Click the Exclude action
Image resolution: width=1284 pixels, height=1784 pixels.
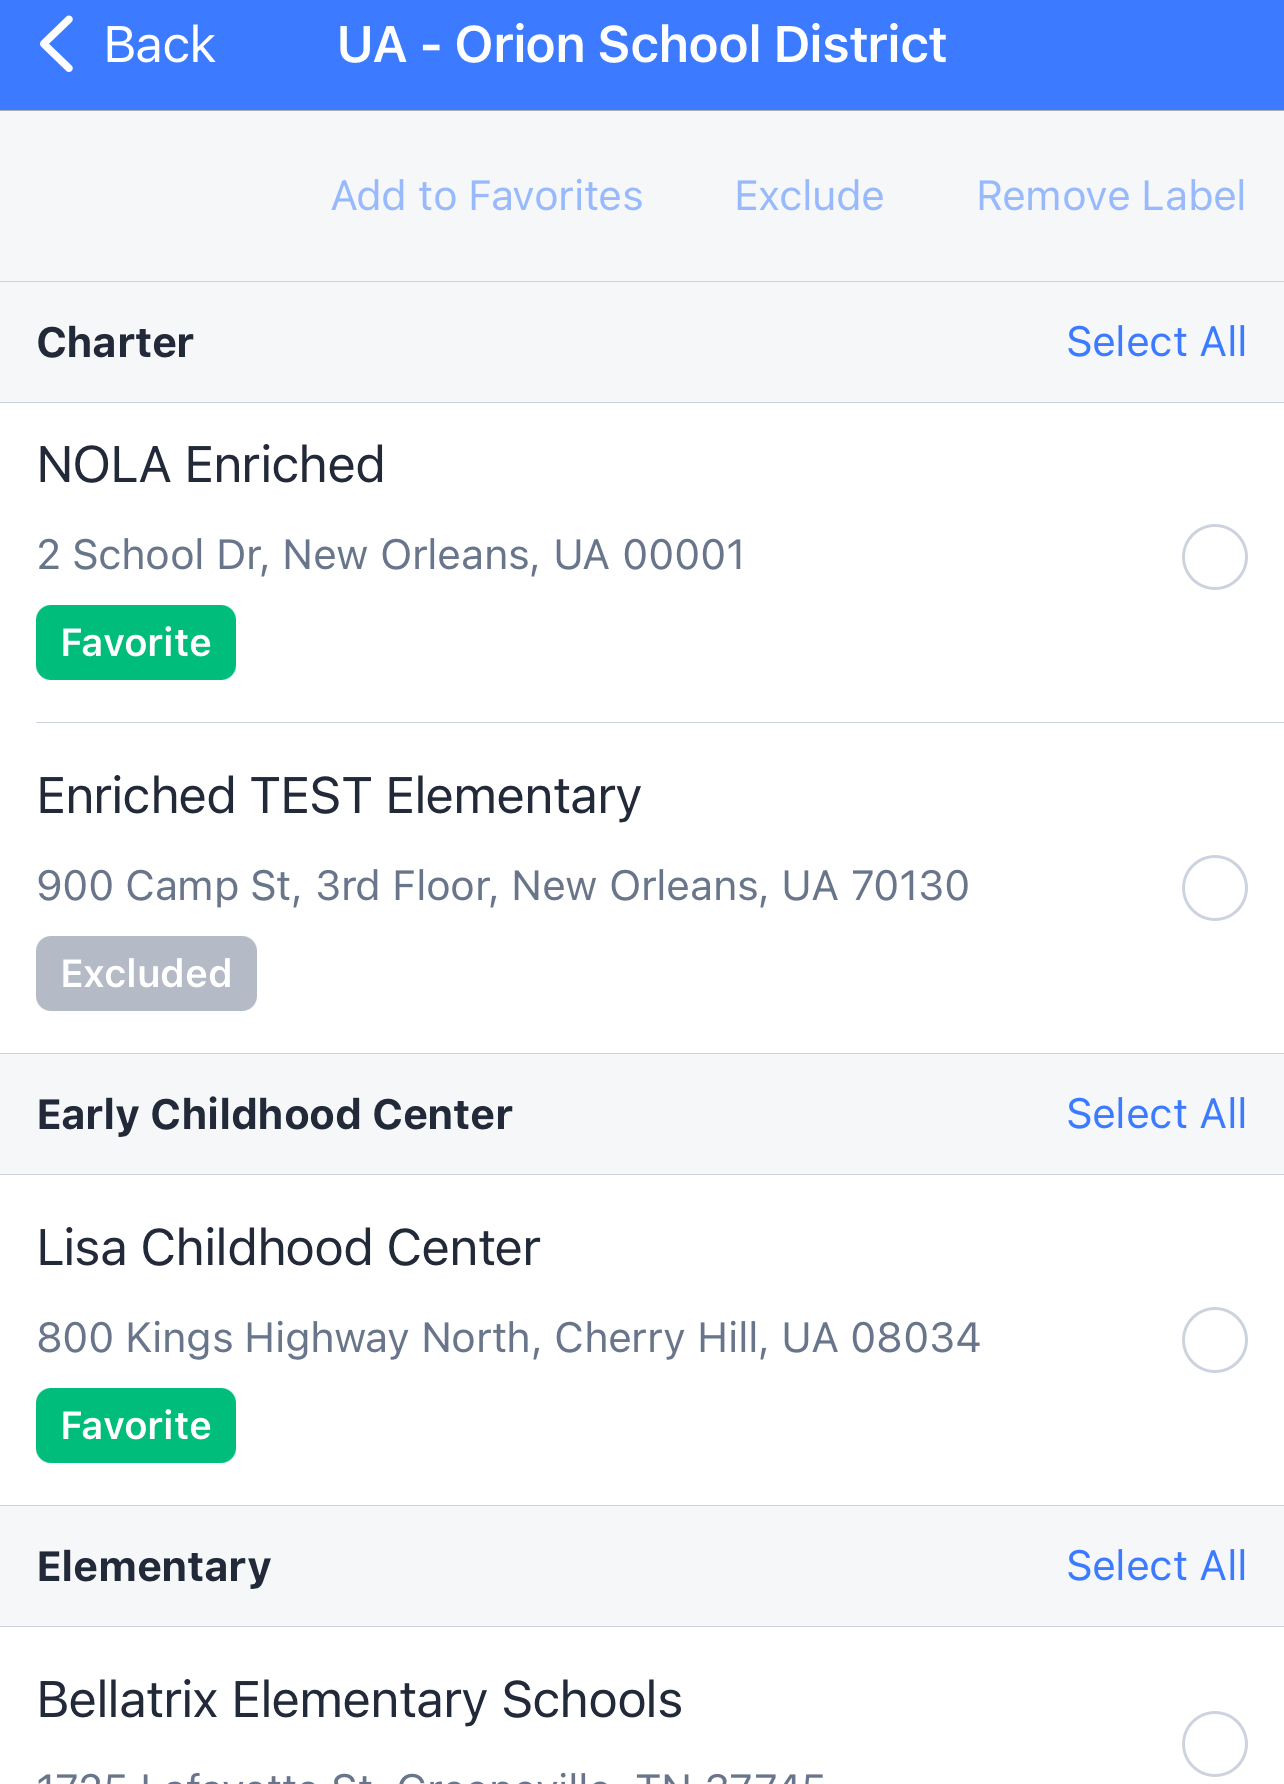tap(809, 196)
